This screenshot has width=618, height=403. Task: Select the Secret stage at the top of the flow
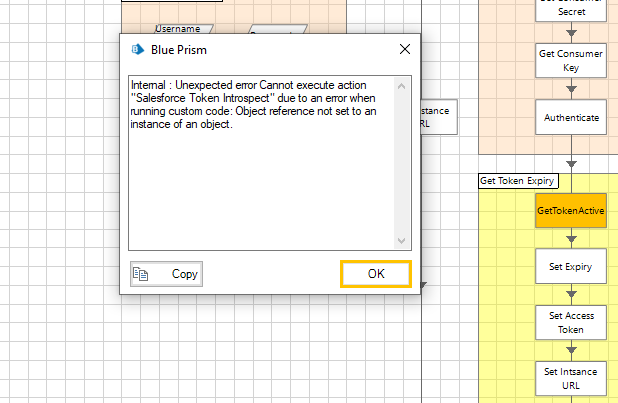click(x=571, y=11)
